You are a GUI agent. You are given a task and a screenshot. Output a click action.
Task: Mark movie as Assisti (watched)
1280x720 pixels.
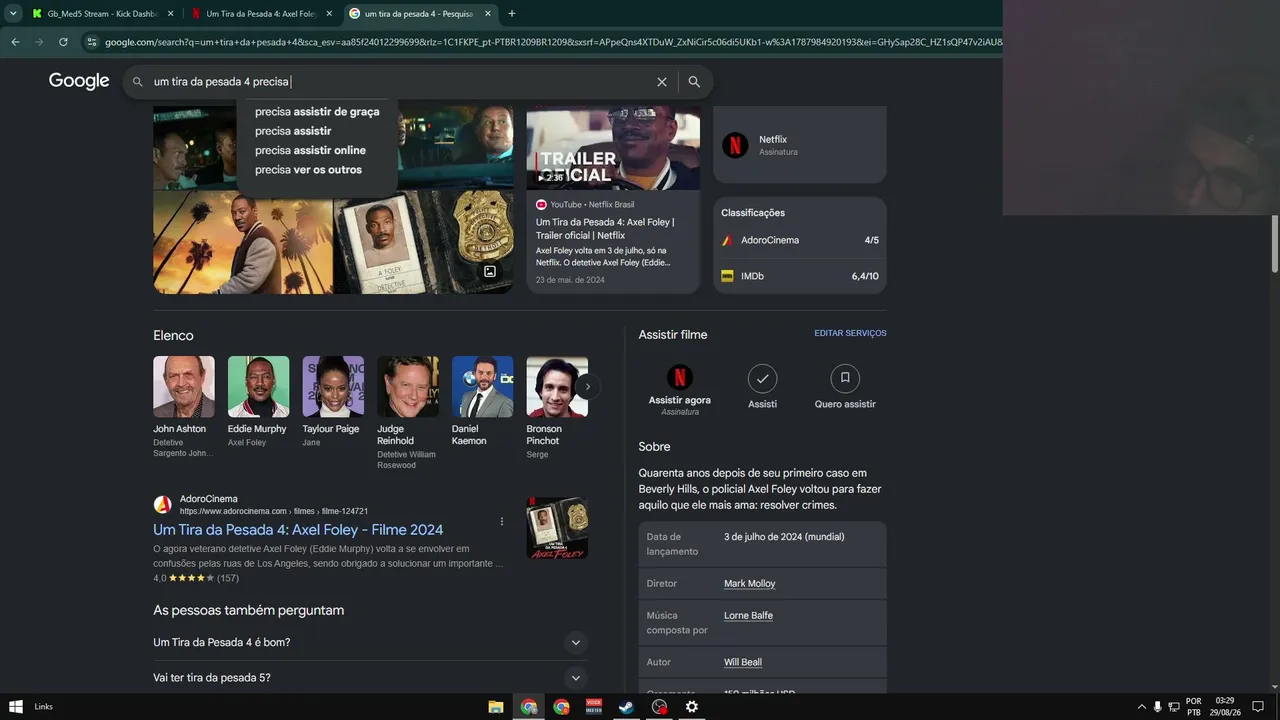tap(762, 387)
